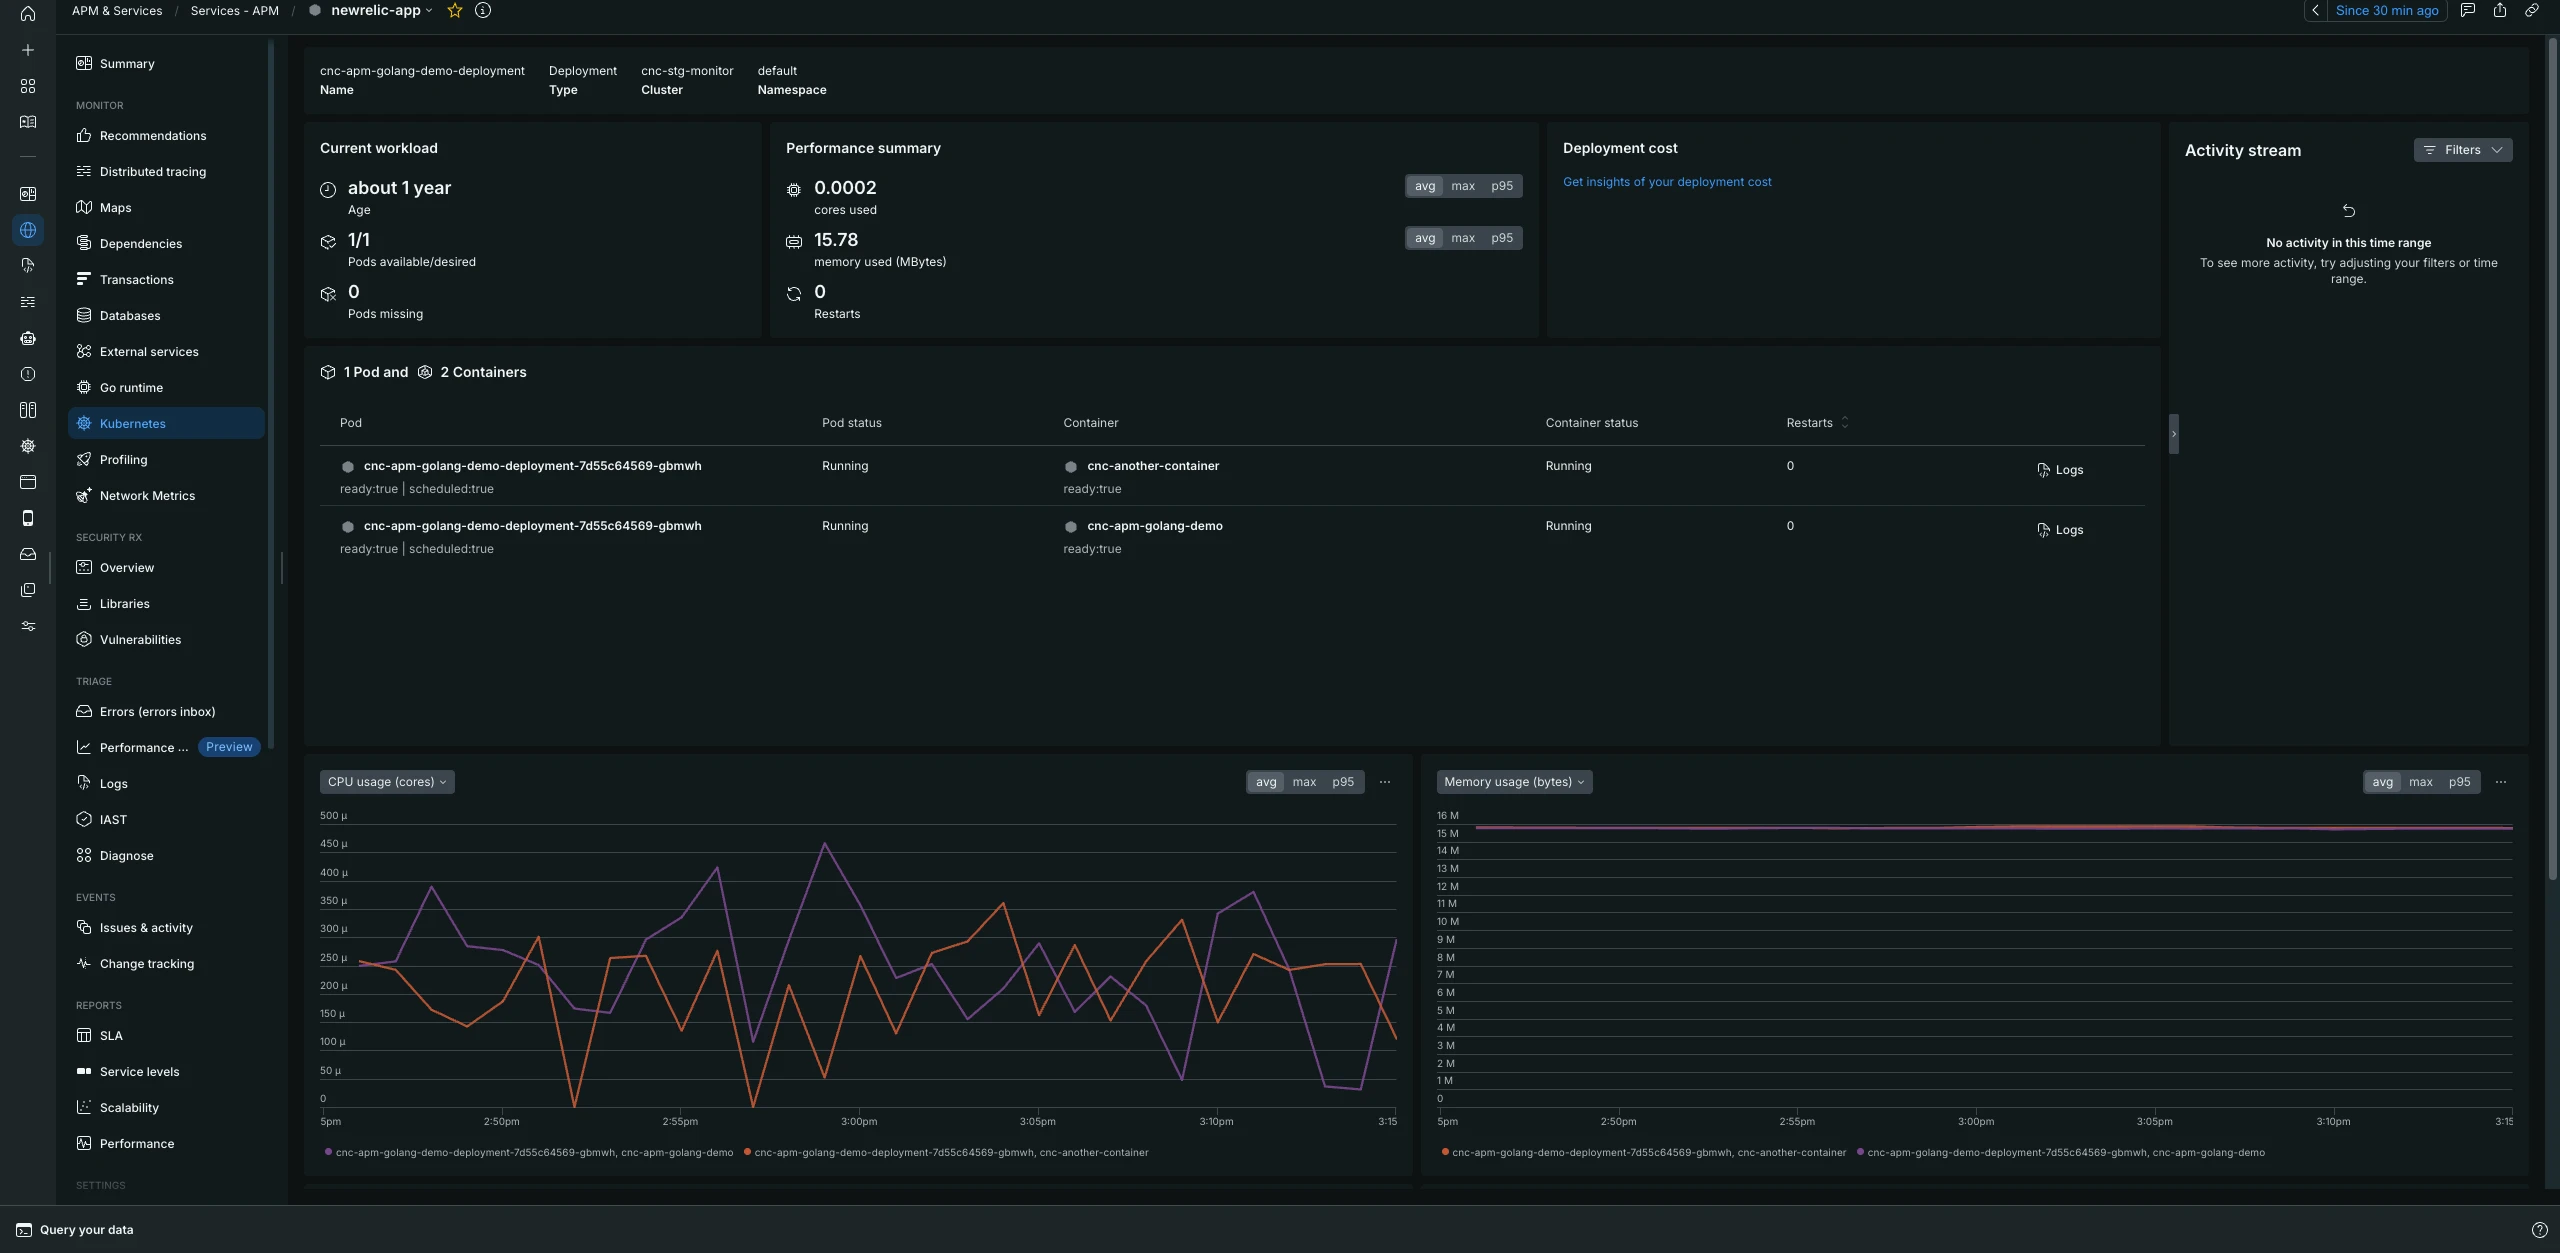Open first pod row for cnc-another-container
The width and height of the screenshot is (2560, 1253).
click(1232, 476)
